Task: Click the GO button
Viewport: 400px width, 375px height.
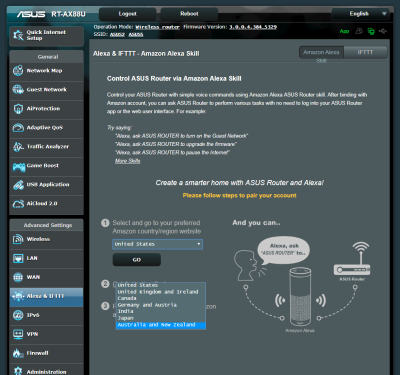Action: [x=137, y=260]
